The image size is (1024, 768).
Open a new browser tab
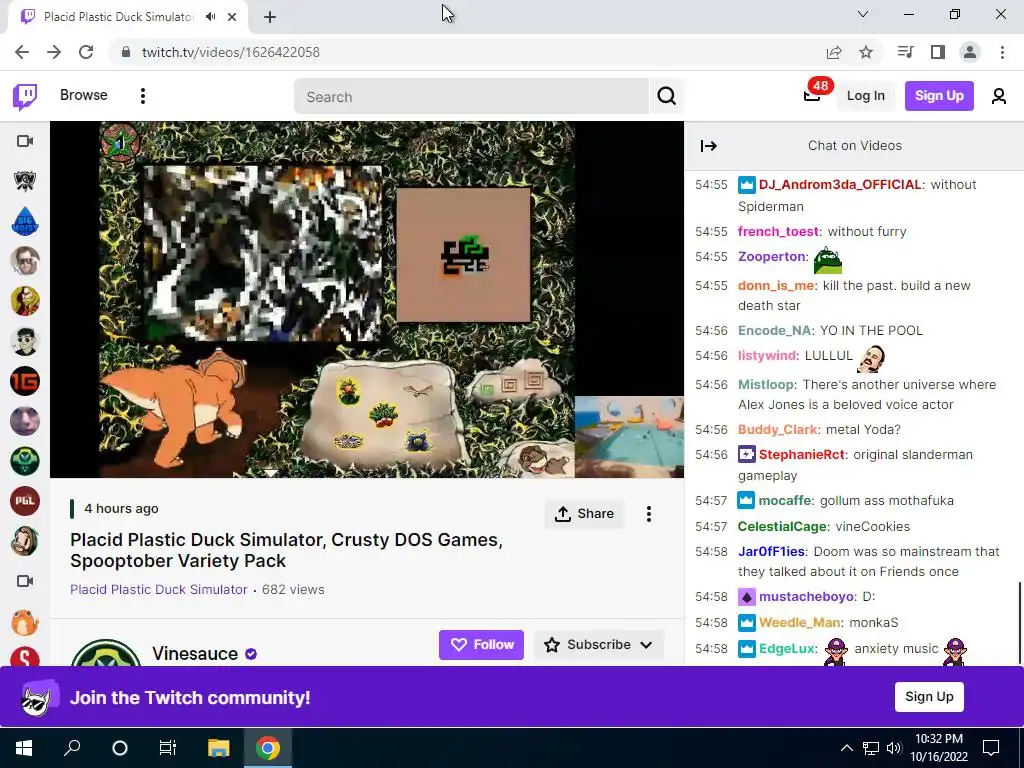coord(270,17)
